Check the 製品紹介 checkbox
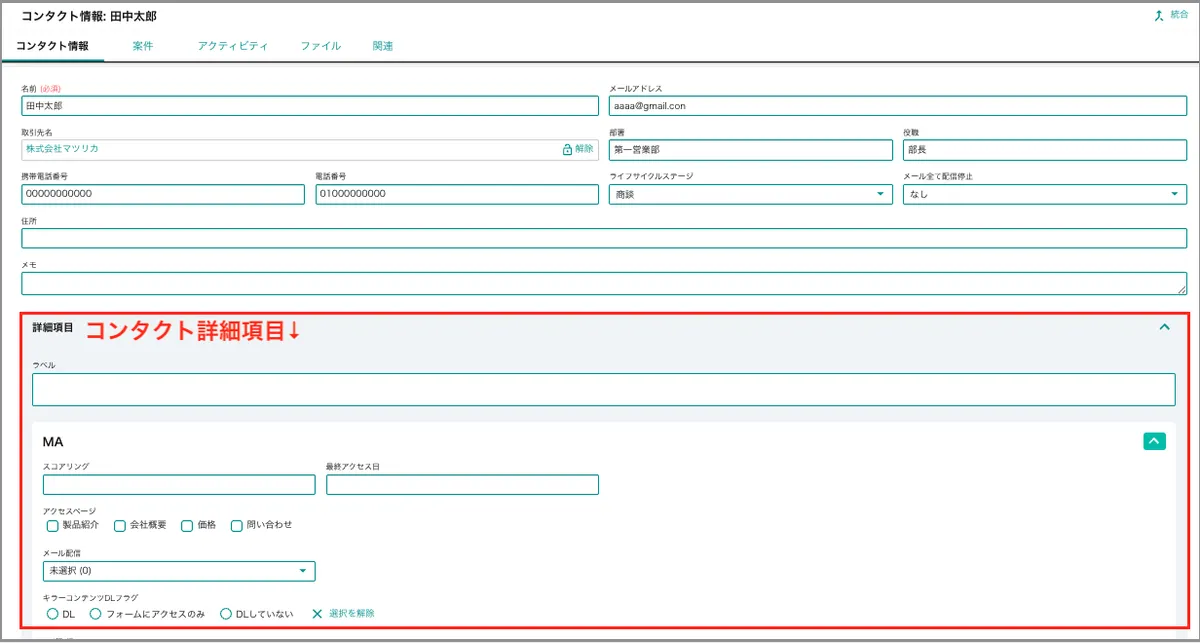1200x643 pixels. [x=53, y=525]
